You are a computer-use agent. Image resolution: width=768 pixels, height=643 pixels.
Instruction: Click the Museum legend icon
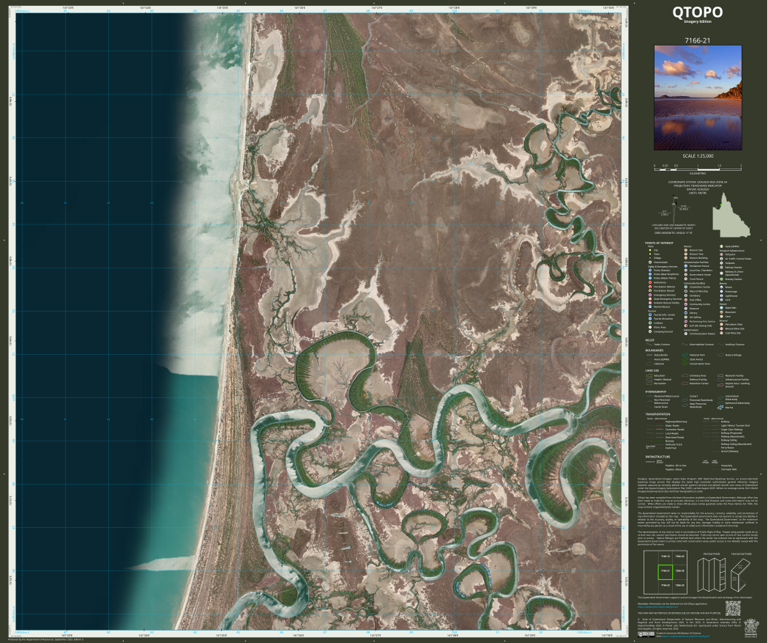686,309
